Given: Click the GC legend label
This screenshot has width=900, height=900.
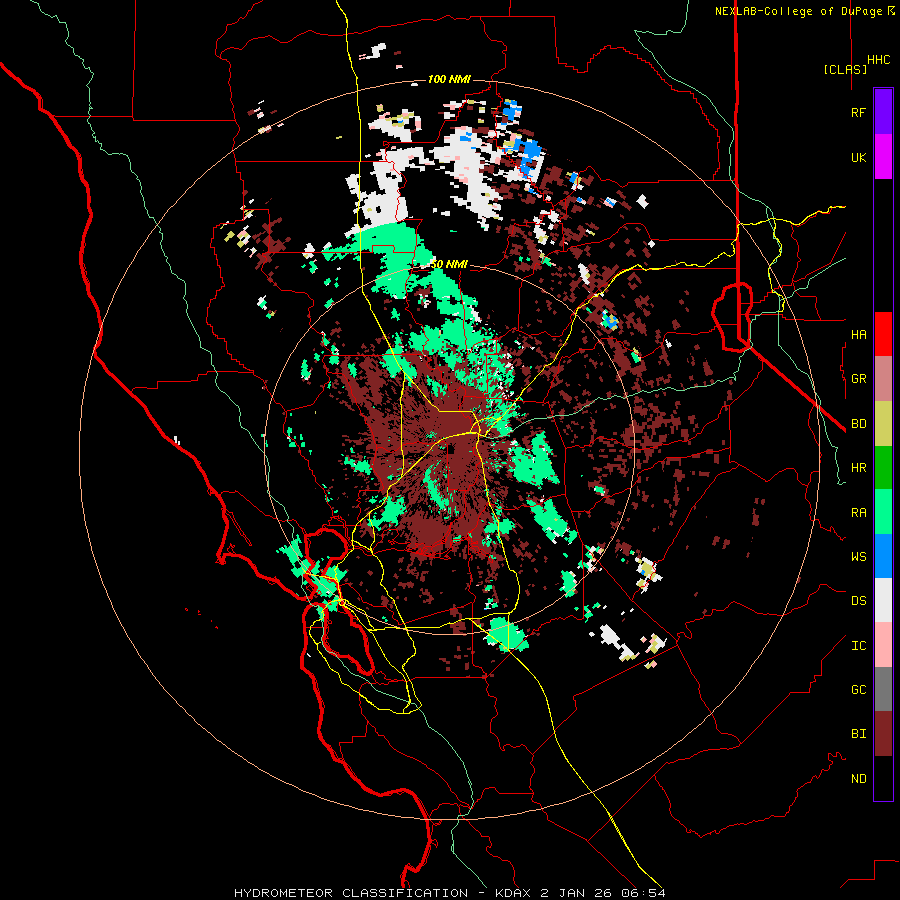Looking at the screenshot, I should [x=858, y=690].
